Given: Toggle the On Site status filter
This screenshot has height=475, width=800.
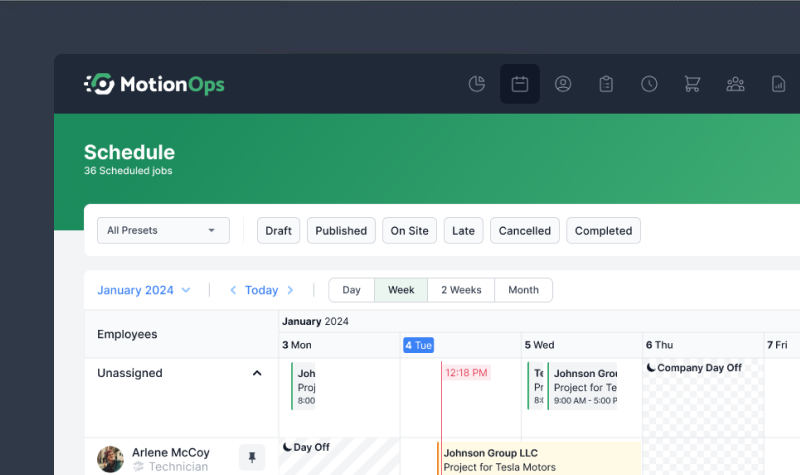Looking at the screenshot, I should (x=409, y=231).
